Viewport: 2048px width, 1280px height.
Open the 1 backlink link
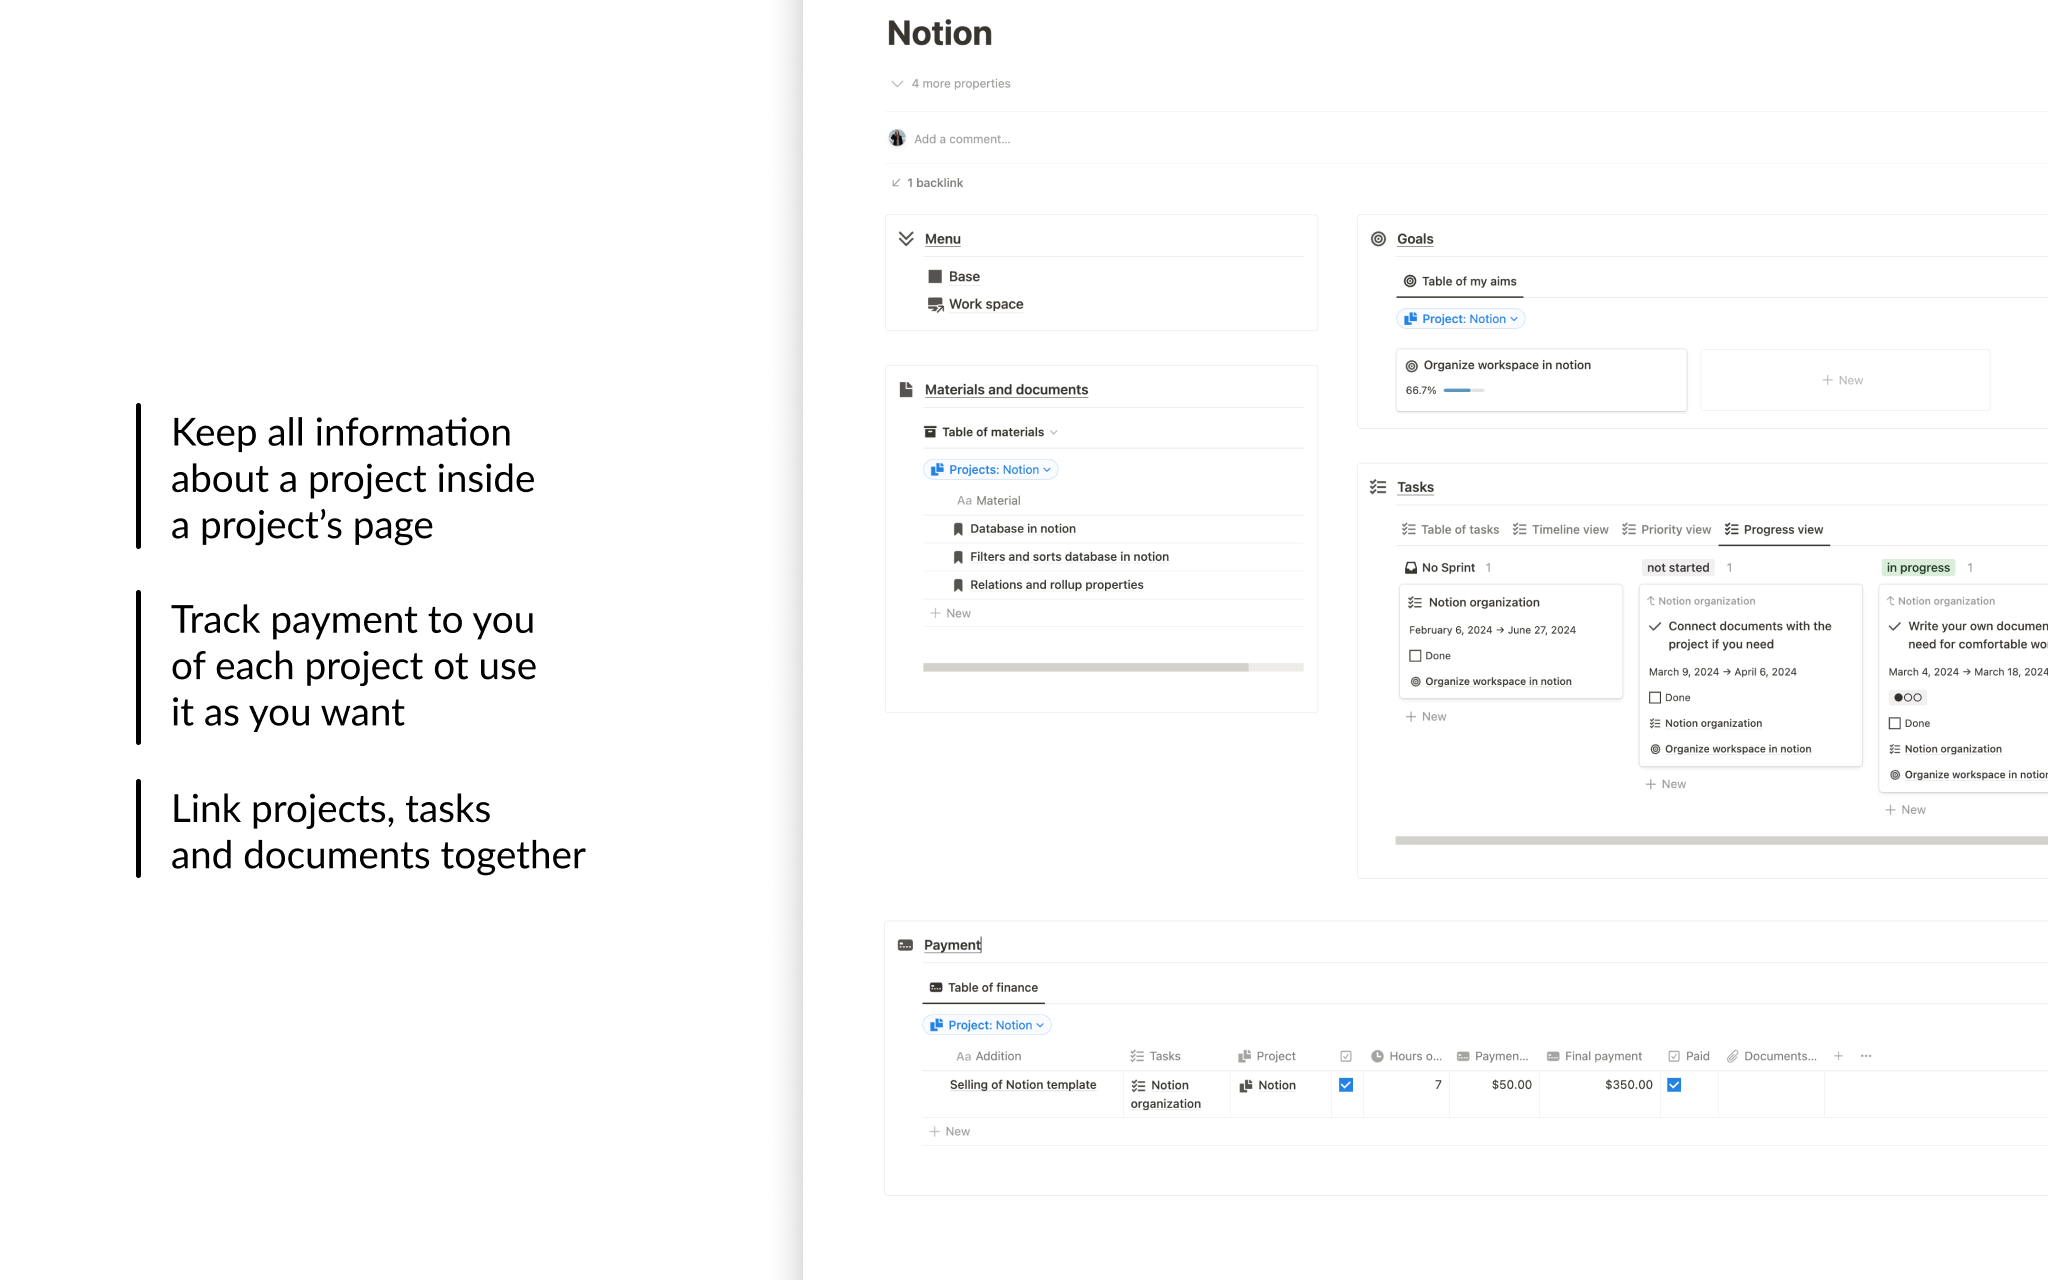932,182
